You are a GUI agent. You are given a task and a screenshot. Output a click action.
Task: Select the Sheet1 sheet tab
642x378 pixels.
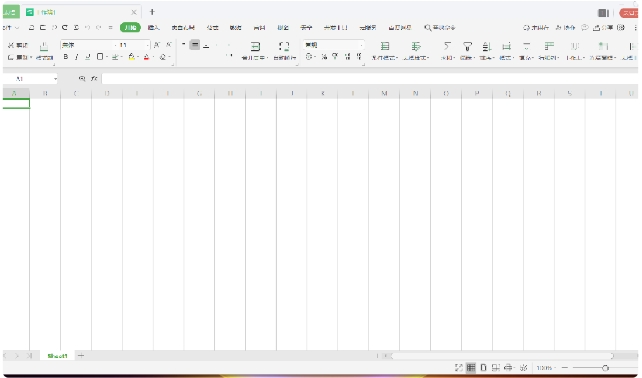coord(57,355)
